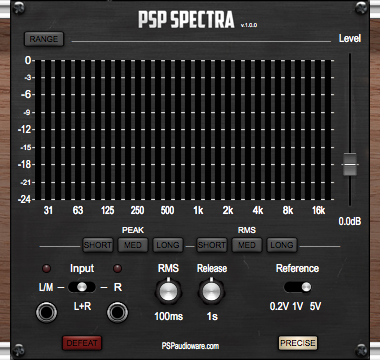Image resolution: width=380 pixels, height=360 pixels.
Task: Click the L/M input jack
Action: pos(46,313)
